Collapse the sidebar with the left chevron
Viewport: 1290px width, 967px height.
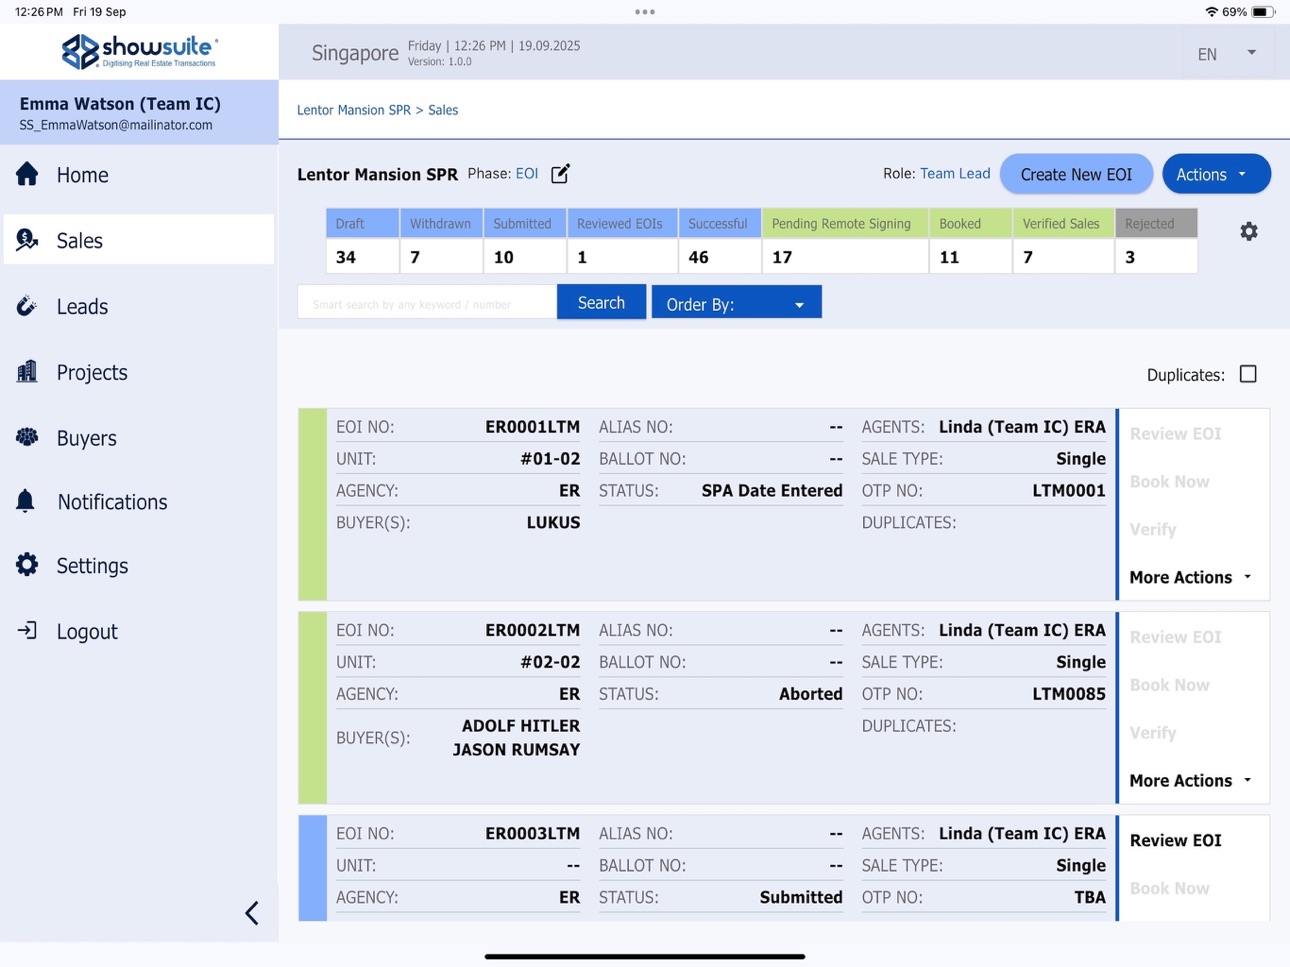(252, 913)
